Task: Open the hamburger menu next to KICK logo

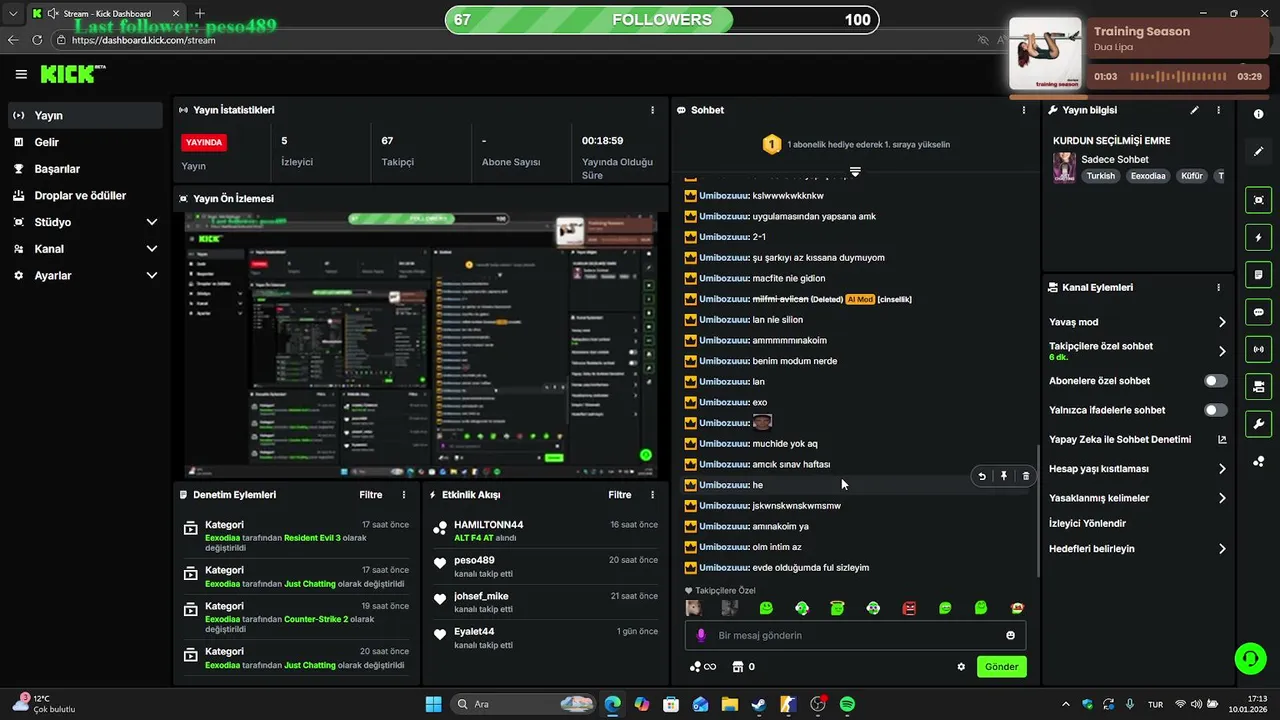Action: 21,74
